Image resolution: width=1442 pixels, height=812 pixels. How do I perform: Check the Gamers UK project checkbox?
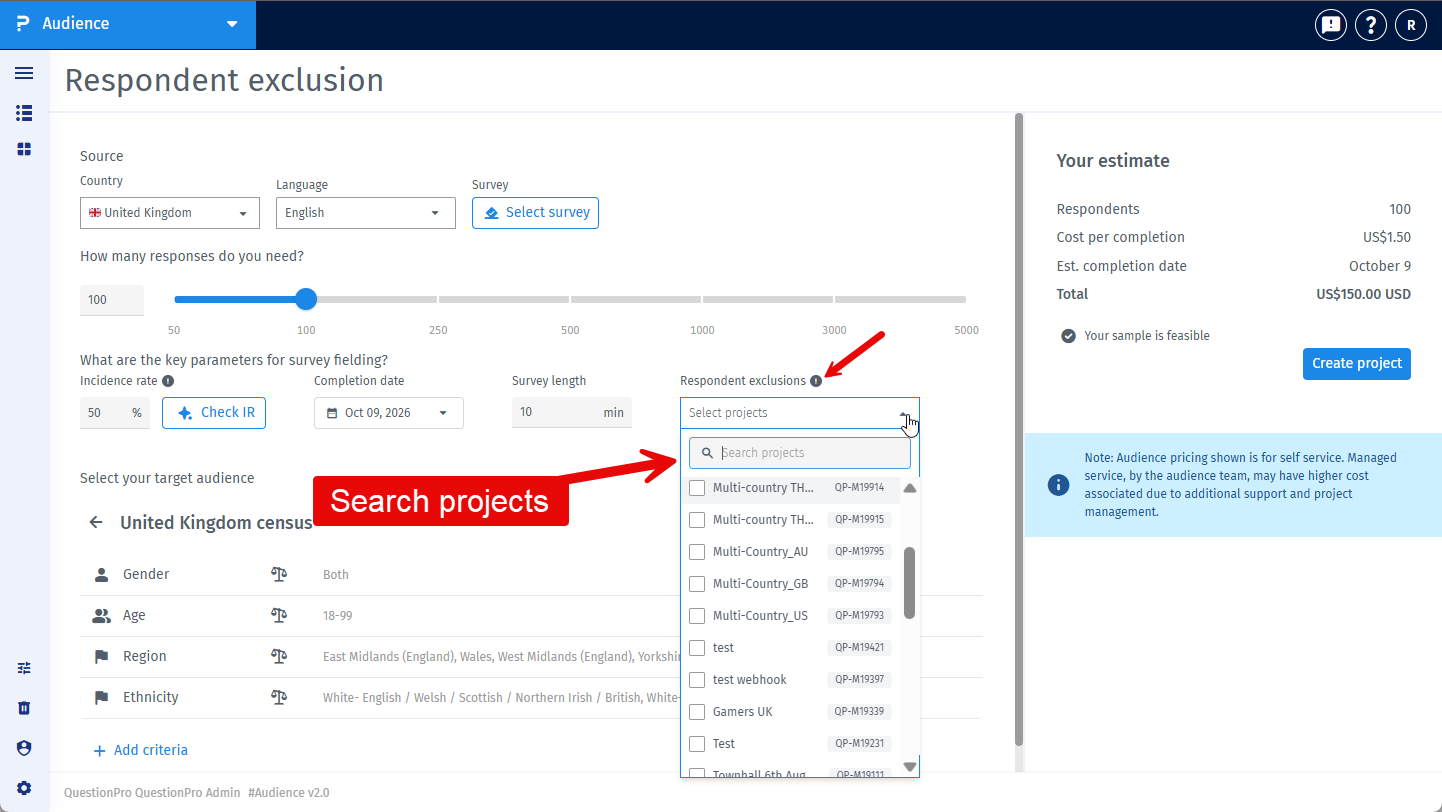(x=697, y=712)
